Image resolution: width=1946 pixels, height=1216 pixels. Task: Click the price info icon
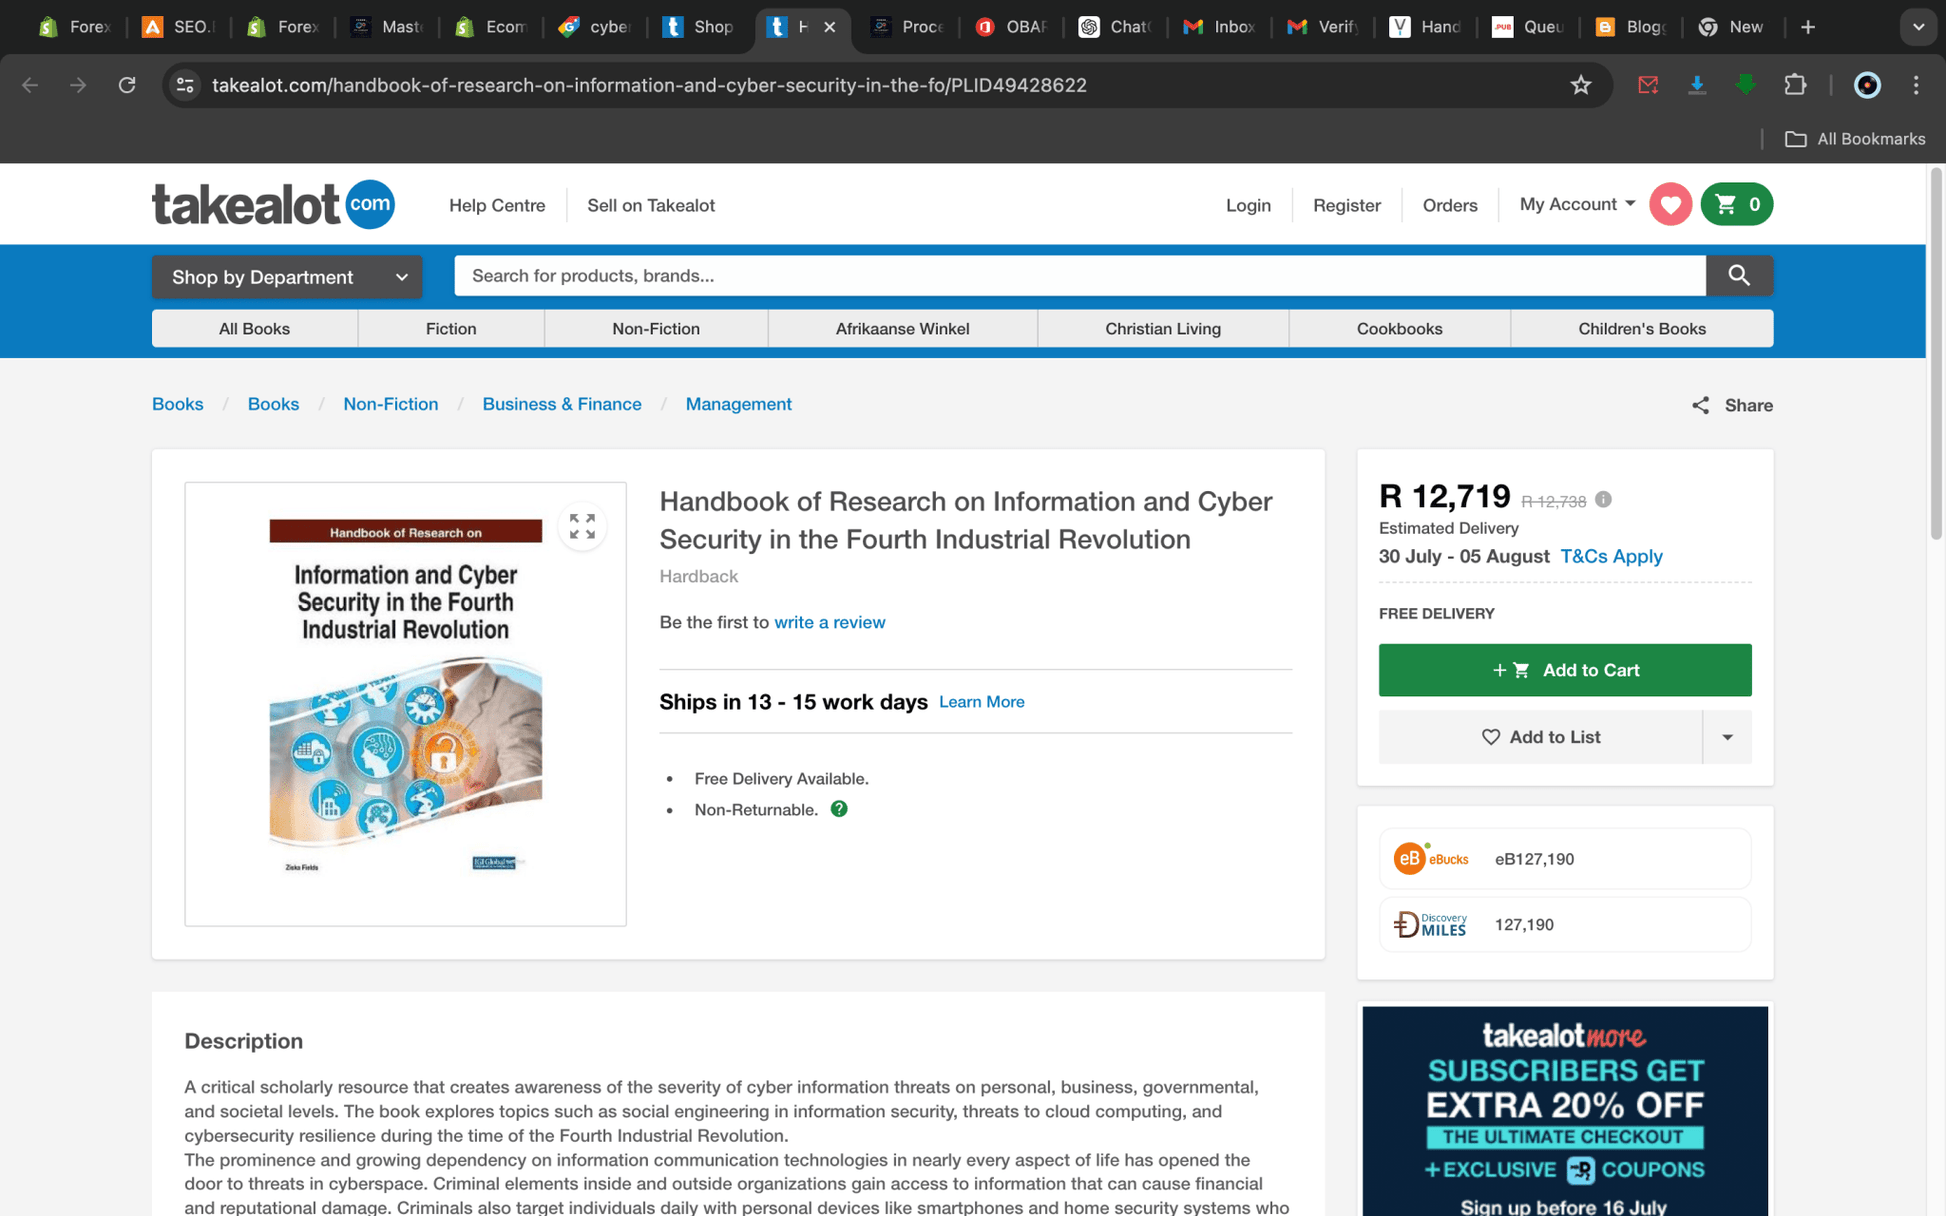(1603, 500)
